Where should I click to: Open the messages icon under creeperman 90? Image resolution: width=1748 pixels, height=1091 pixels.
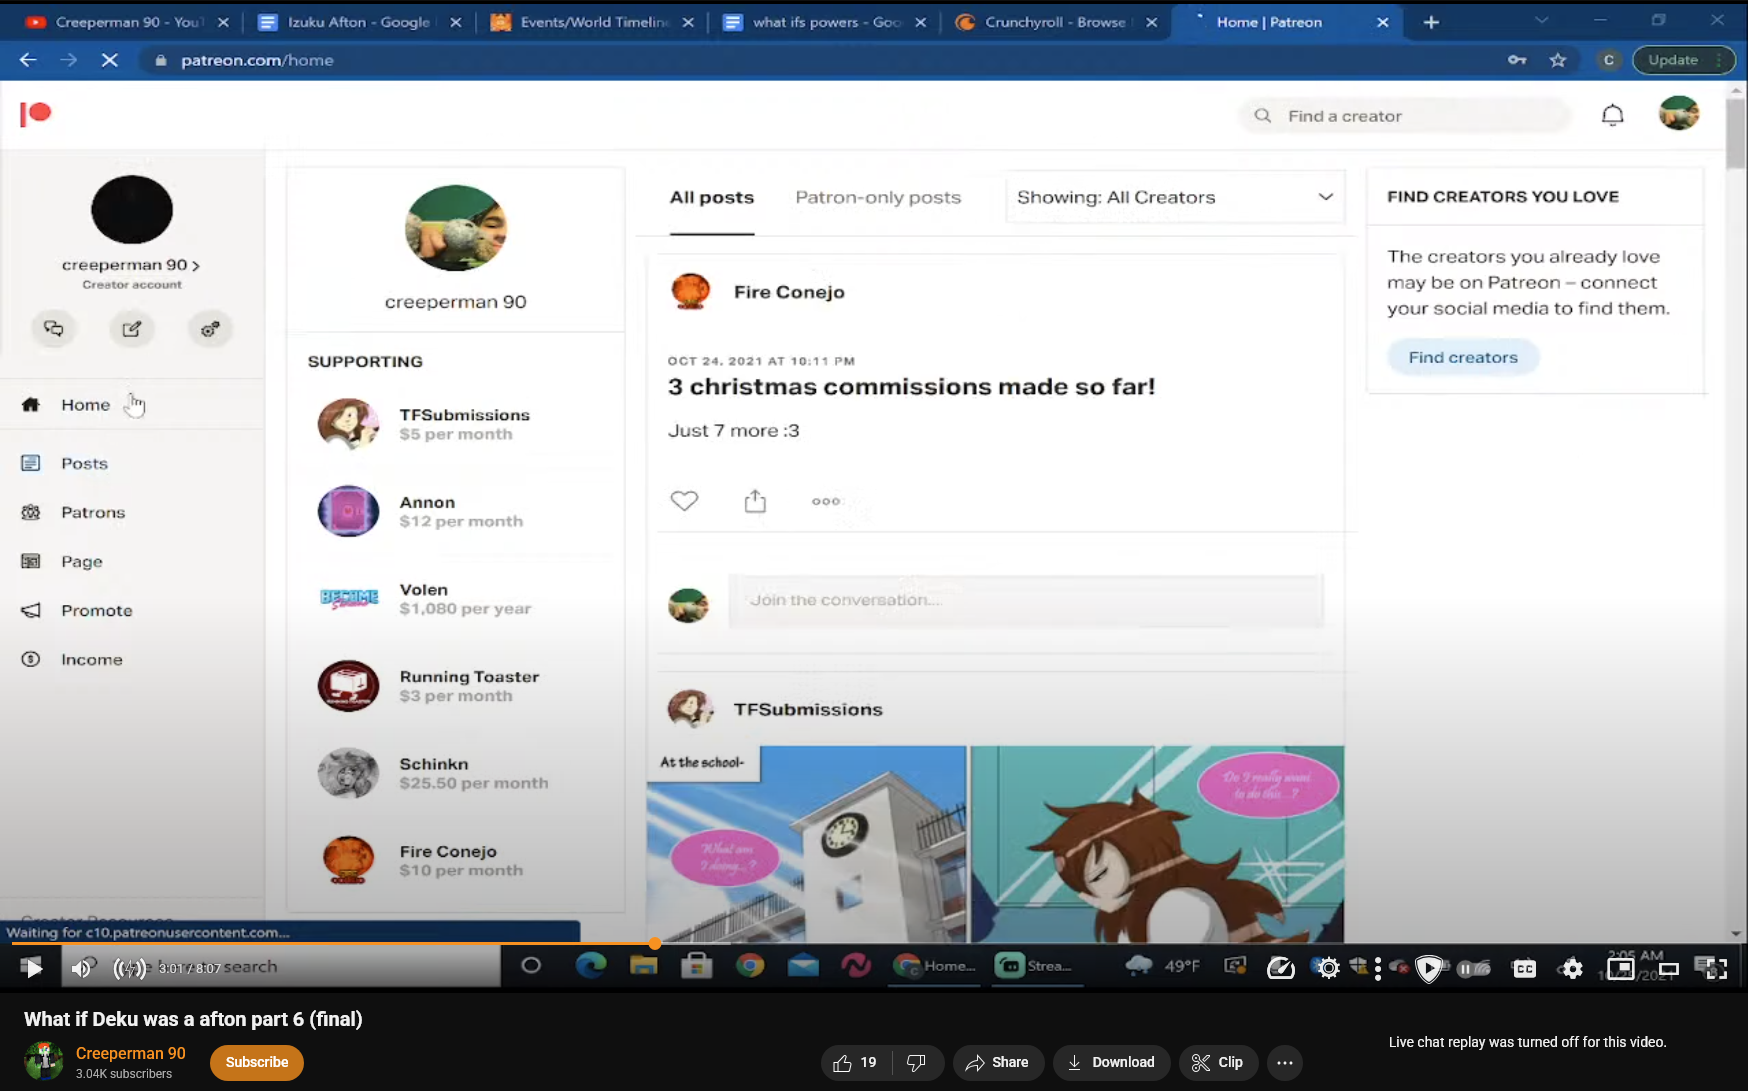point(54,329)
